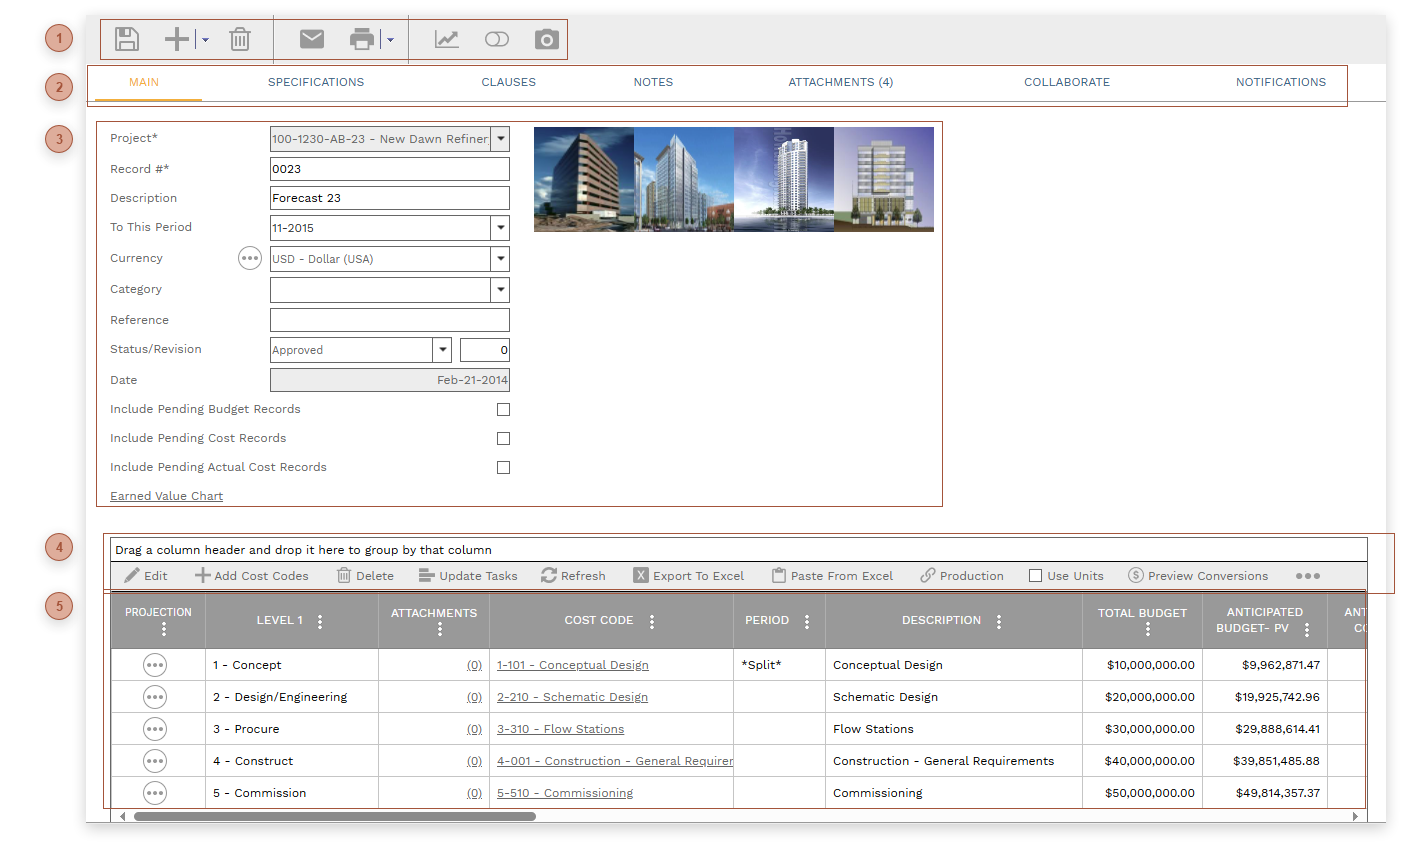Switch to the Specifications tab
The width and height of the screenshot is (1416, 847).
(x=316, y=82)
